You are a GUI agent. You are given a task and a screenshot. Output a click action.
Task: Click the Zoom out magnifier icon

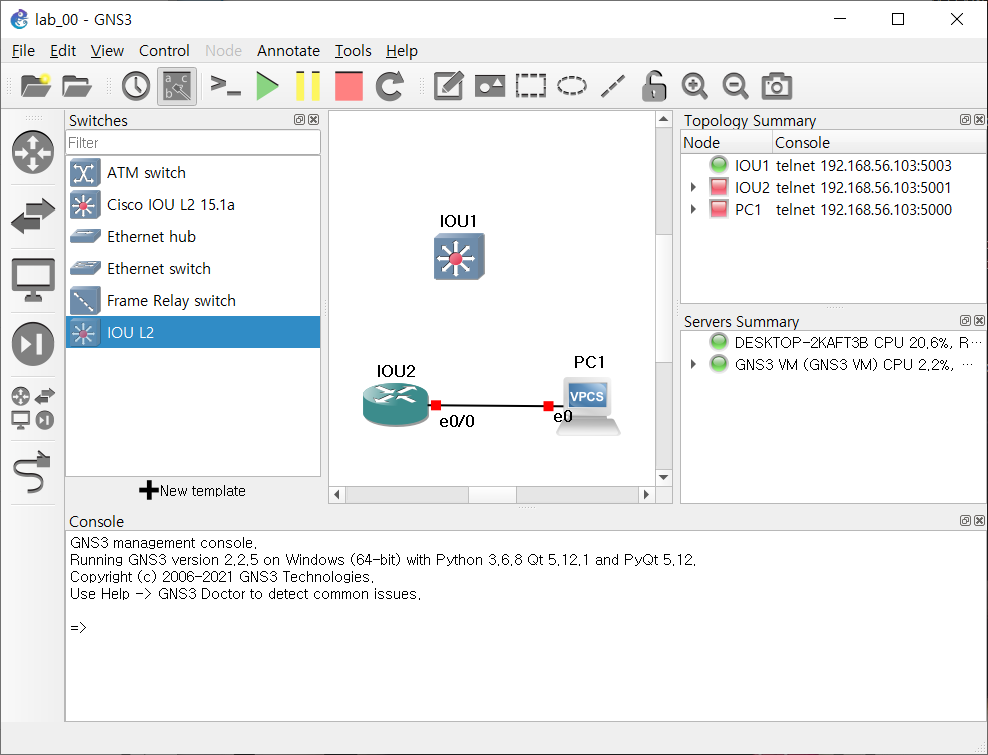coord(735,86)
